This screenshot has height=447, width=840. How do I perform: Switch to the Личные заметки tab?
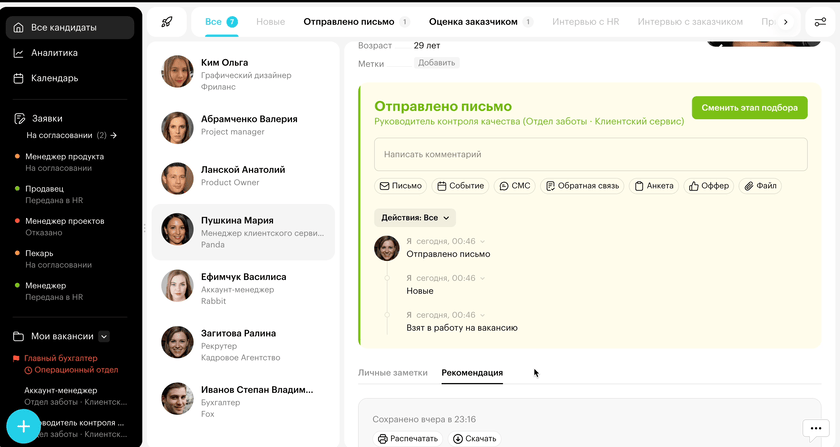[392, 372]
